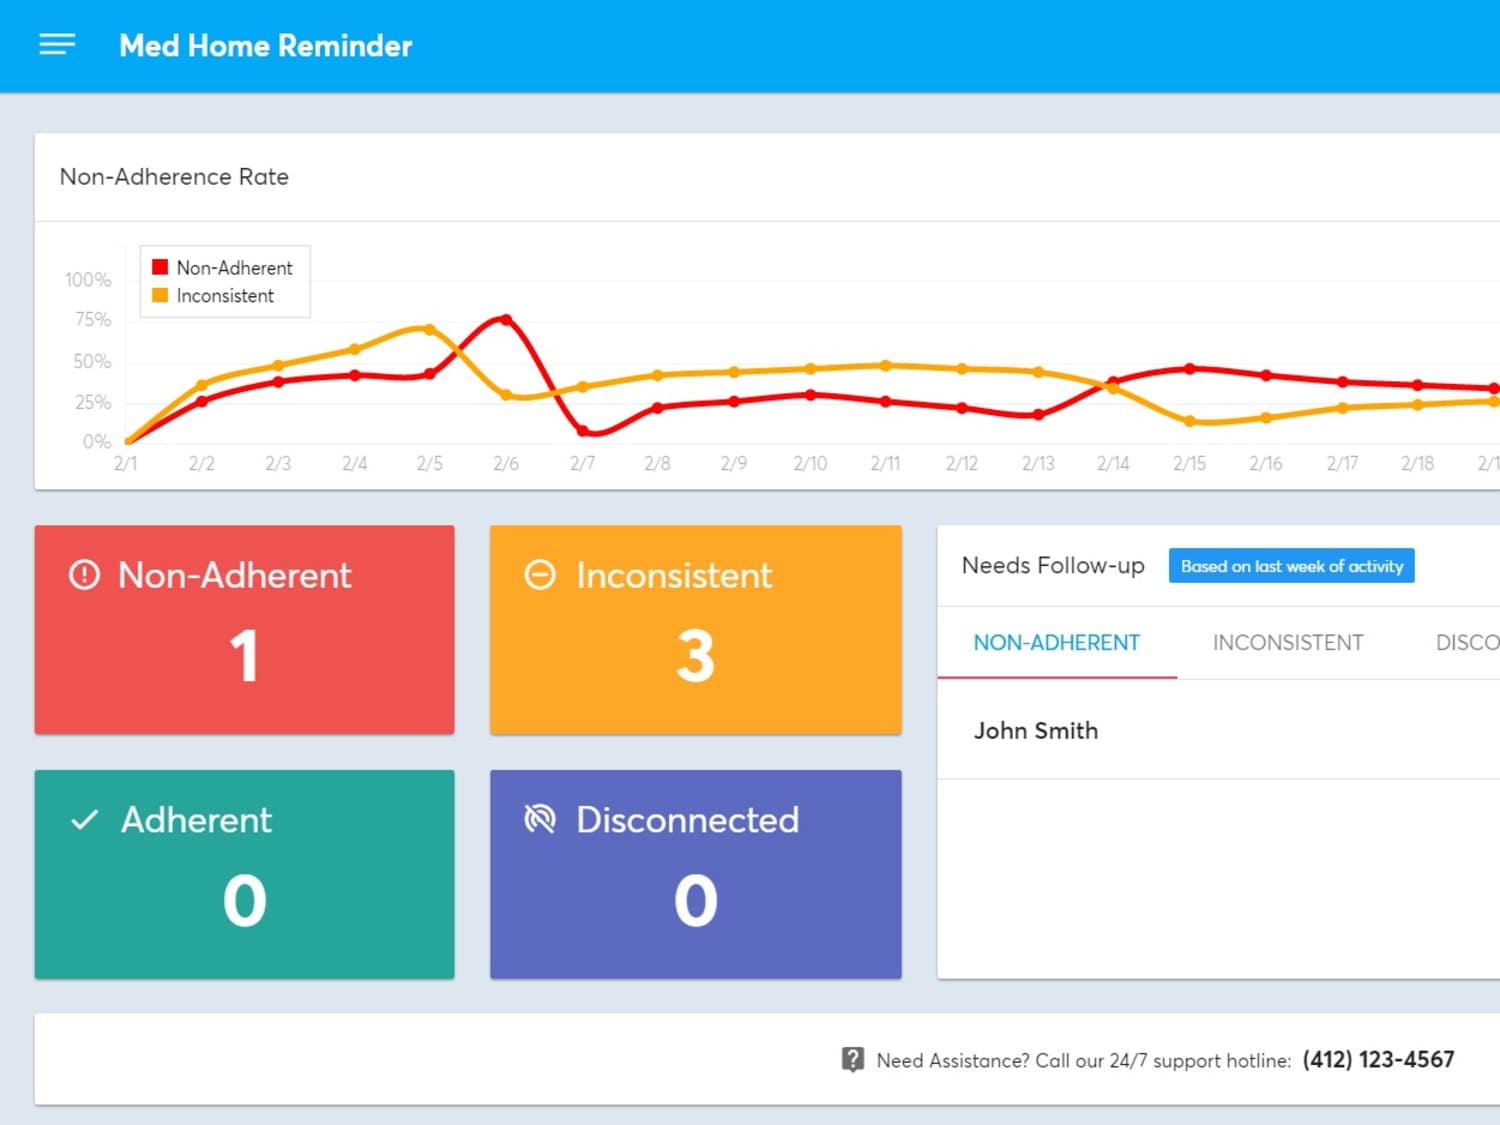Toggle the orange Inconsistent legend swatch
This screenshot has width=1500, height=1125.
(160, 295)
